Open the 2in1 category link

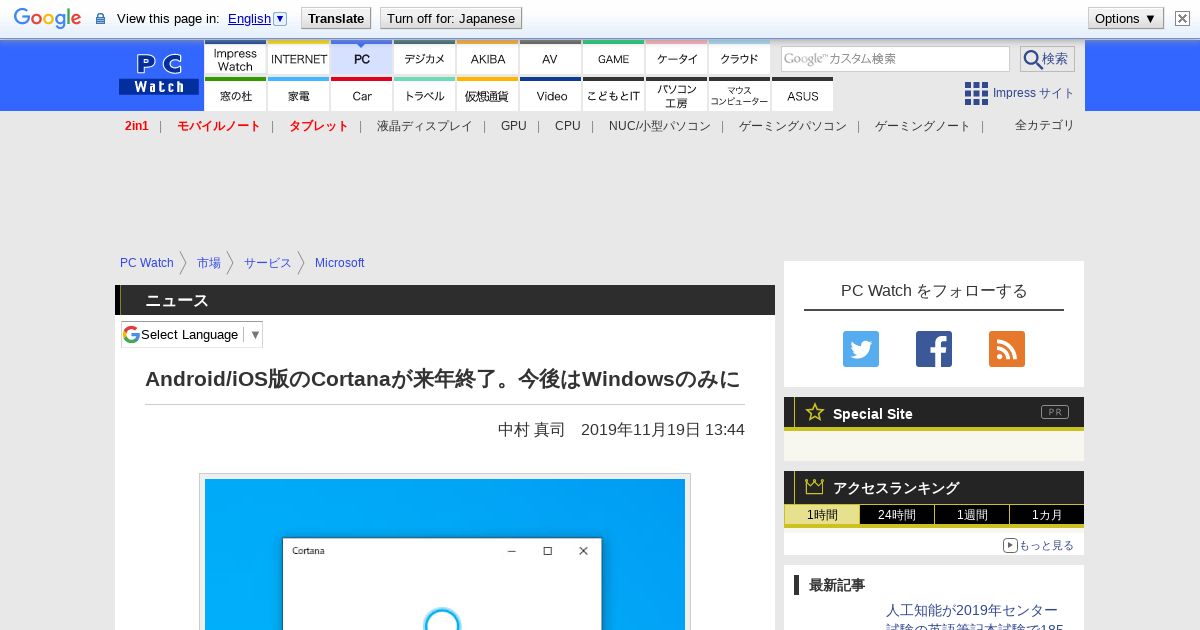coord(136,126)
